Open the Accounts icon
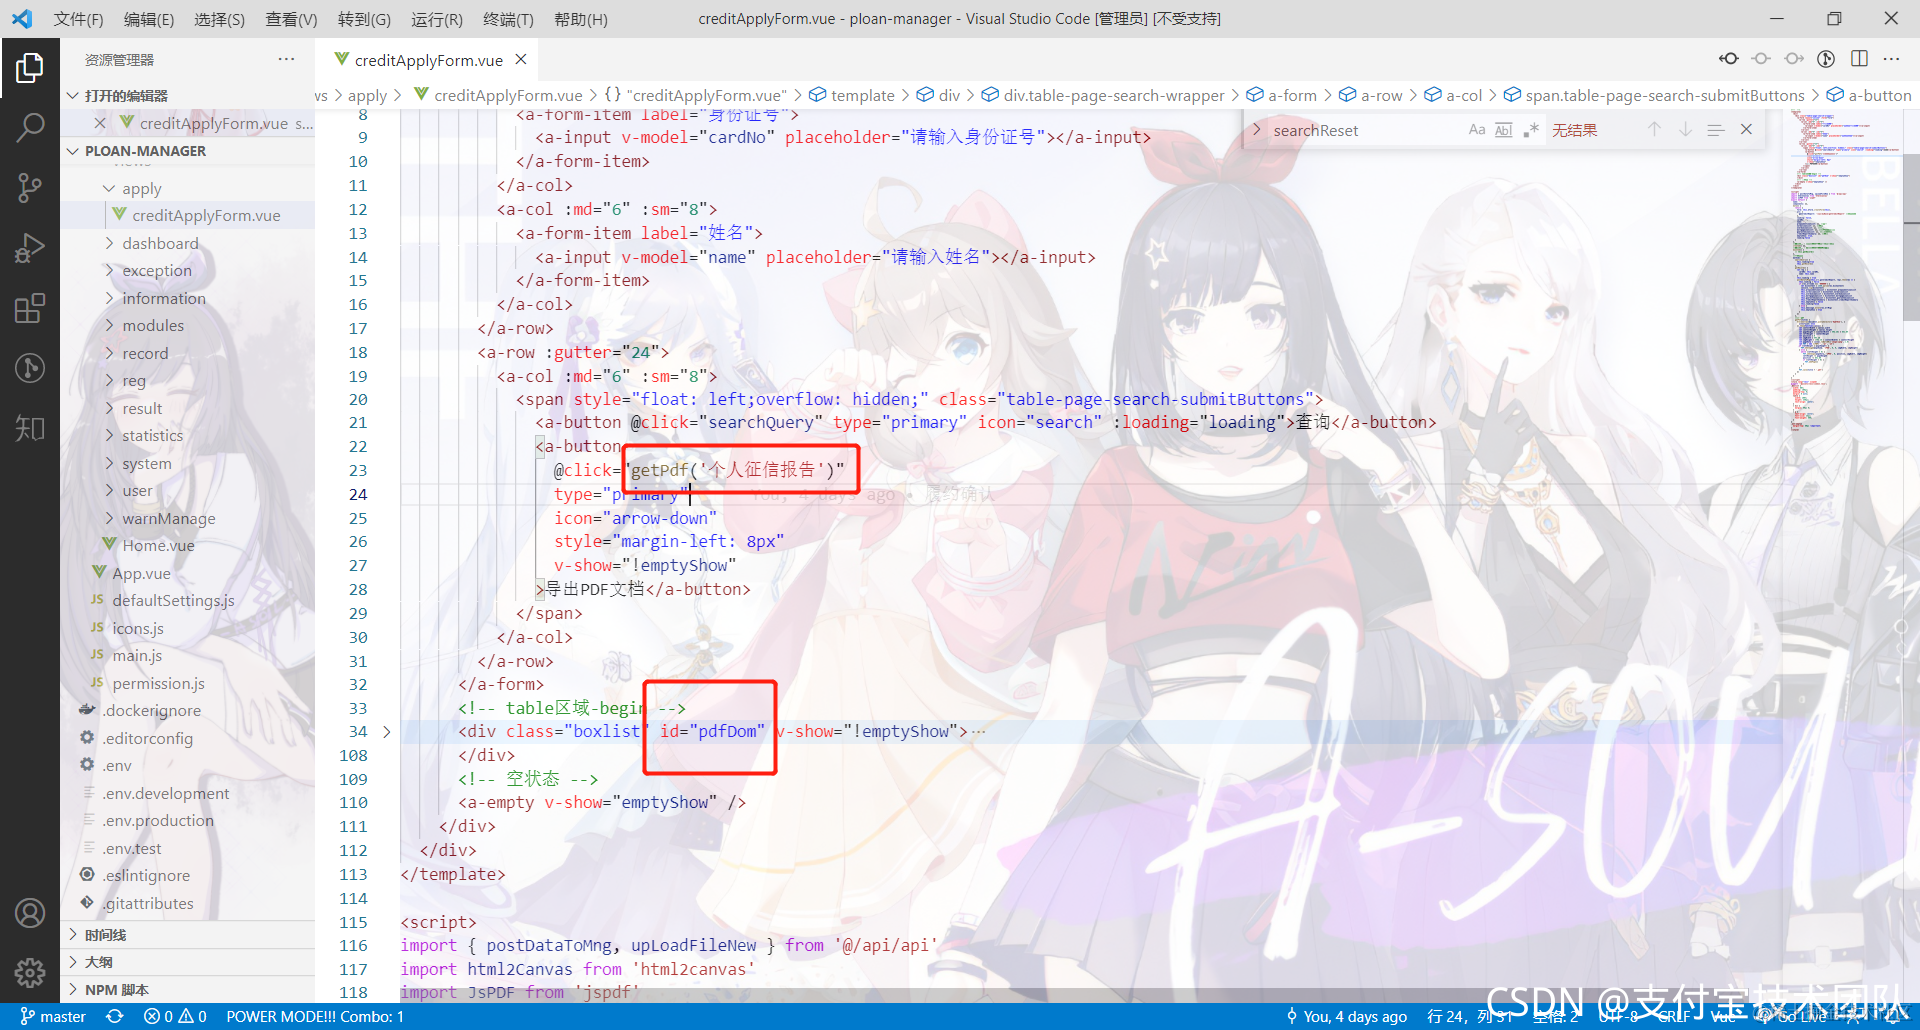Image resolution: width=1920 pixels, height=1030 pixels. click(30, 913)
